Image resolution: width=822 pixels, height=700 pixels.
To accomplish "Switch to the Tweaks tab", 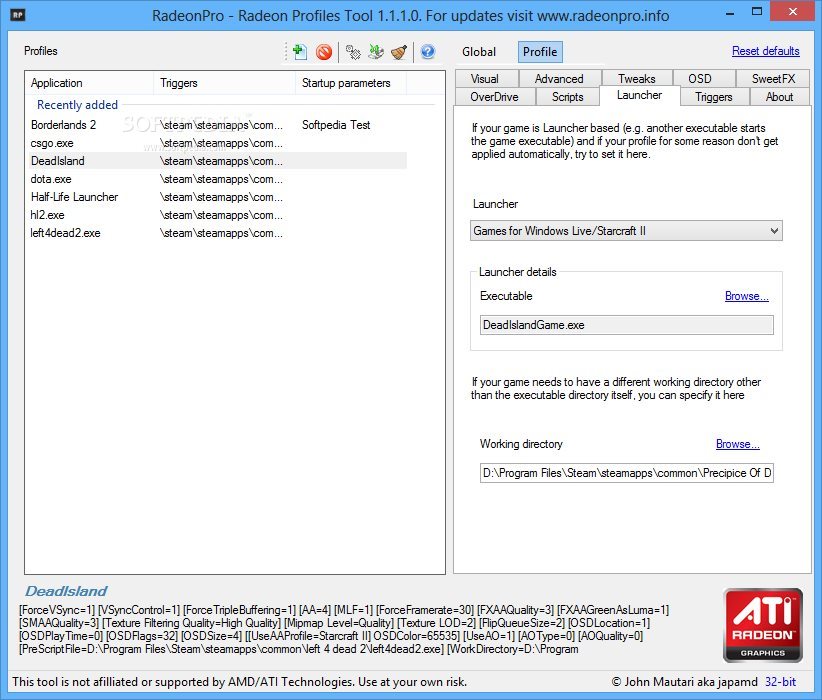I will click(x=636, y=79).
